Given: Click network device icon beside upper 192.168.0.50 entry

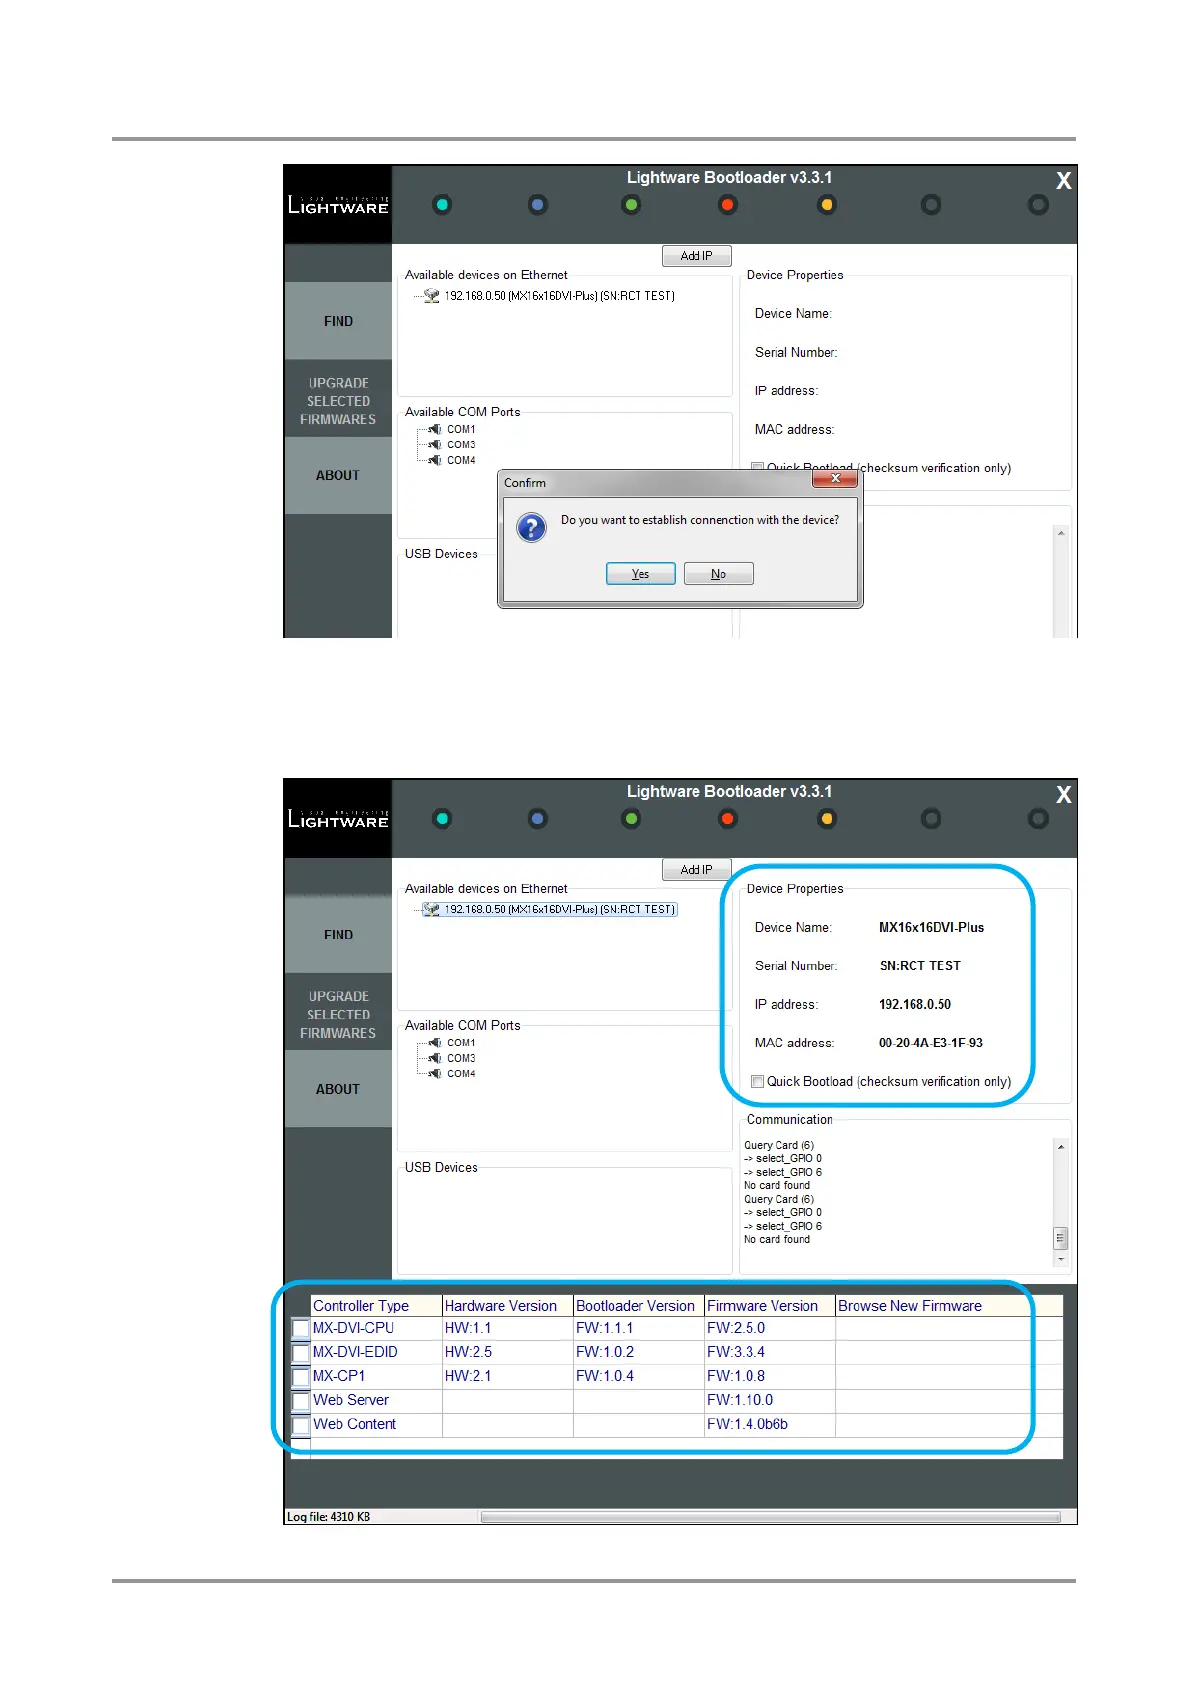Looking at the screenshot, I should point(431,296).
